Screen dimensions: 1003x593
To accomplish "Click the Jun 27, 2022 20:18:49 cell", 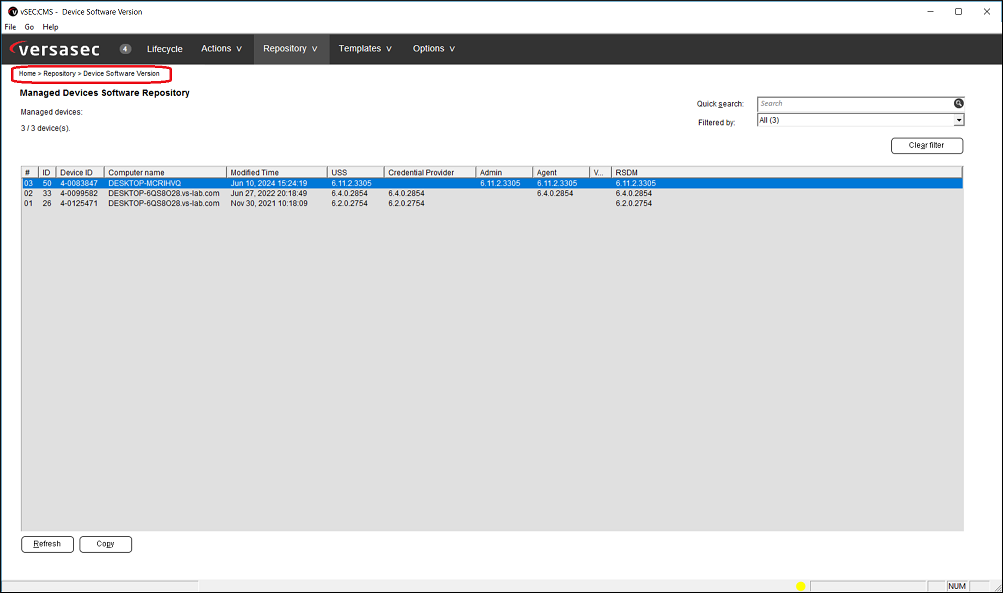I will click(269, 193).
